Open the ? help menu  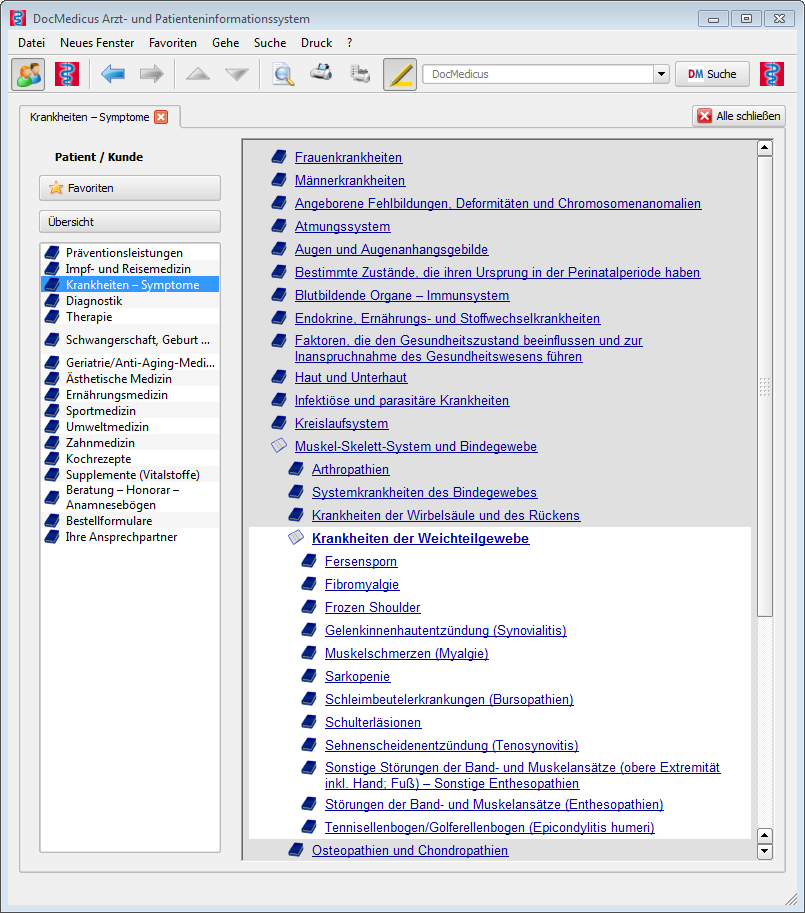[349, 43]
